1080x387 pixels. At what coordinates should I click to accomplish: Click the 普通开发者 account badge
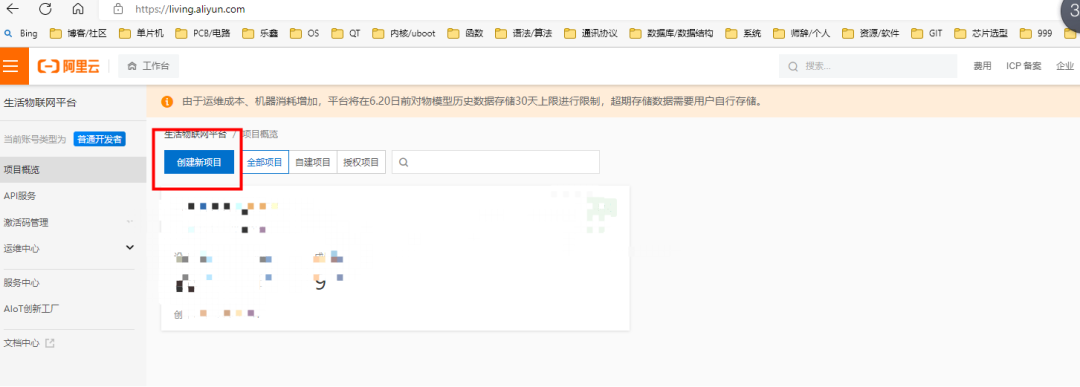(99, 139)
